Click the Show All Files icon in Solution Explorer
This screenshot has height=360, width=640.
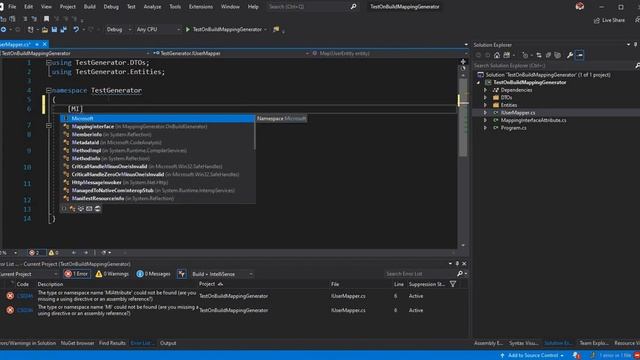click(x=558, y=55)
